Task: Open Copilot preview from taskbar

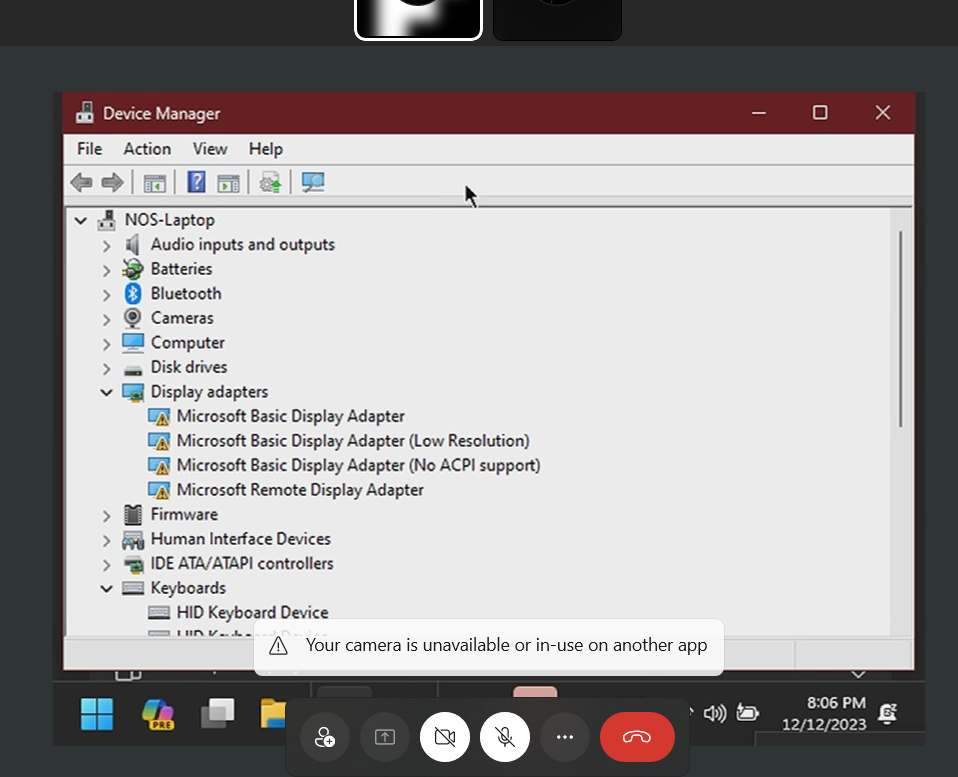Action: point(158,714)
